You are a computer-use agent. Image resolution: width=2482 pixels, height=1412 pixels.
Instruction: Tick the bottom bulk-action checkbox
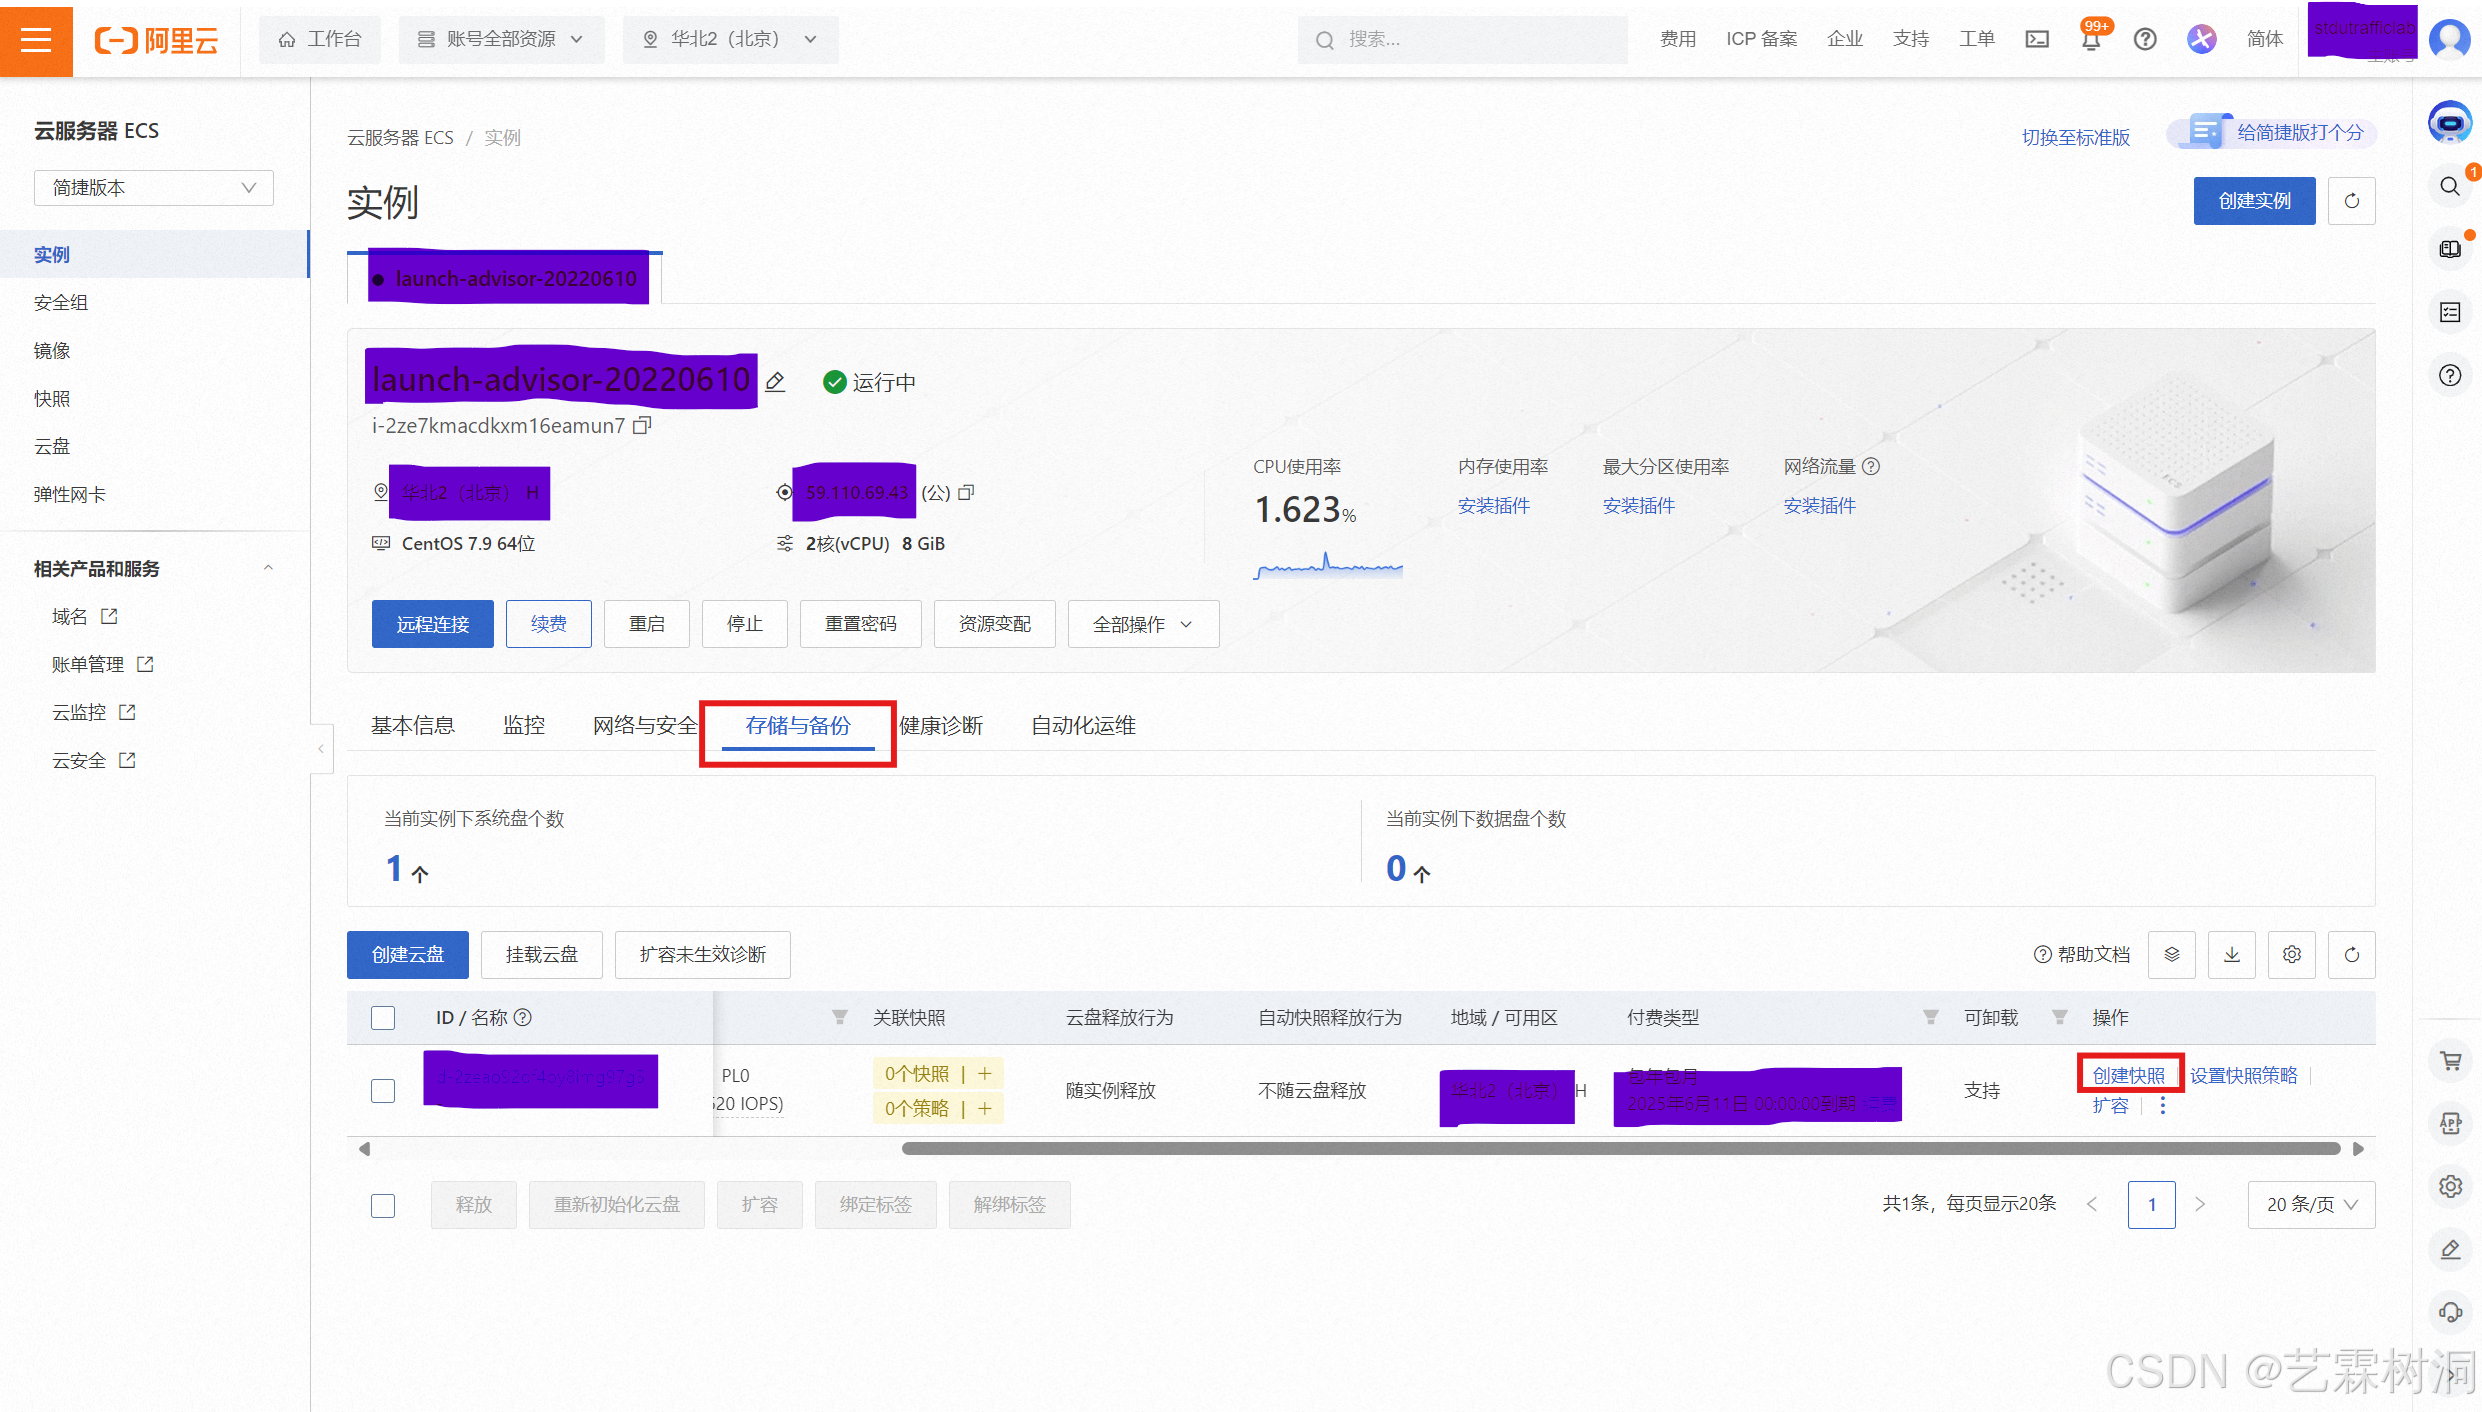click(383, 1206)
